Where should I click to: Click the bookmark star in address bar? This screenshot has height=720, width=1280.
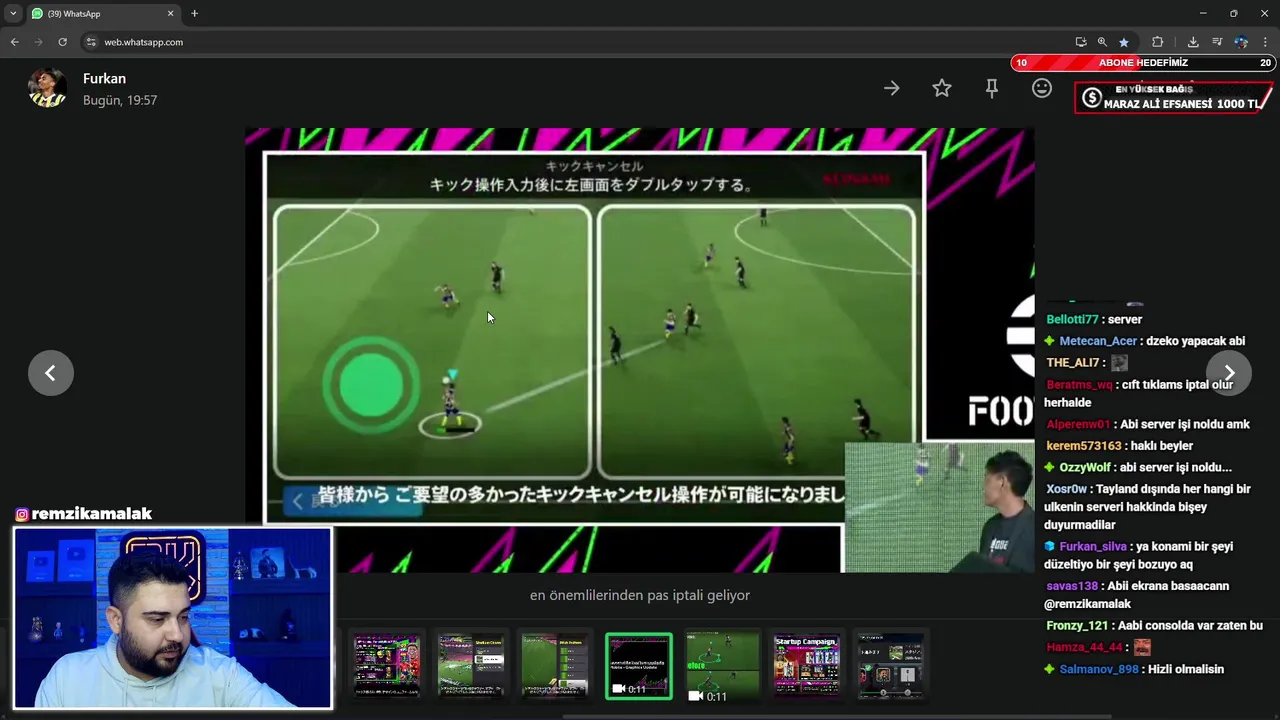pos(1124,42)
